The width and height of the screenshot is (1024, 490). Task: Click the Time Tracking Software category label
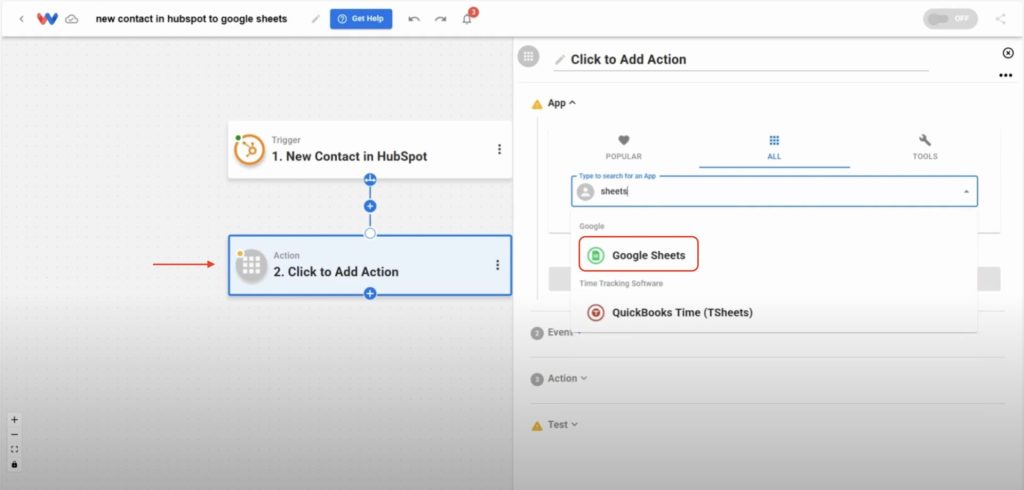pos(622,284)
